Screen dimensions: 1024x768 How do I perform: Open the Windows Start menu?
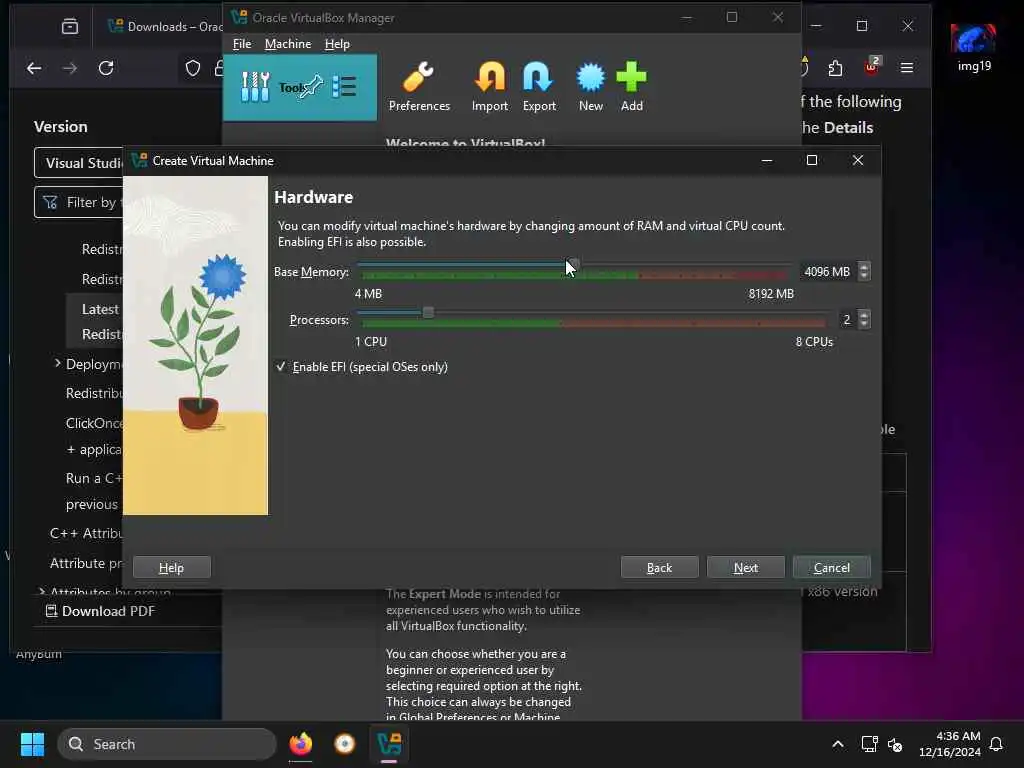pos(32,744)
